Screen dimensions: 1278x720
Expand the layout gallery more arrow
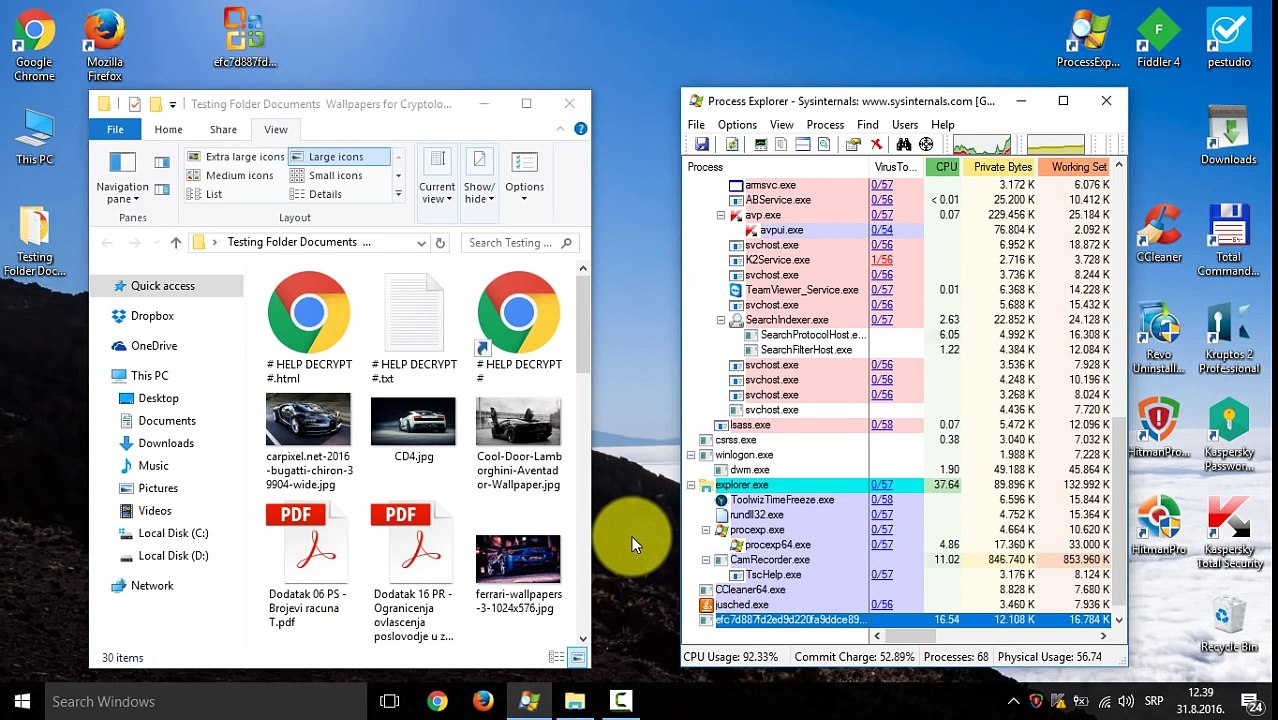coord(398,194)
